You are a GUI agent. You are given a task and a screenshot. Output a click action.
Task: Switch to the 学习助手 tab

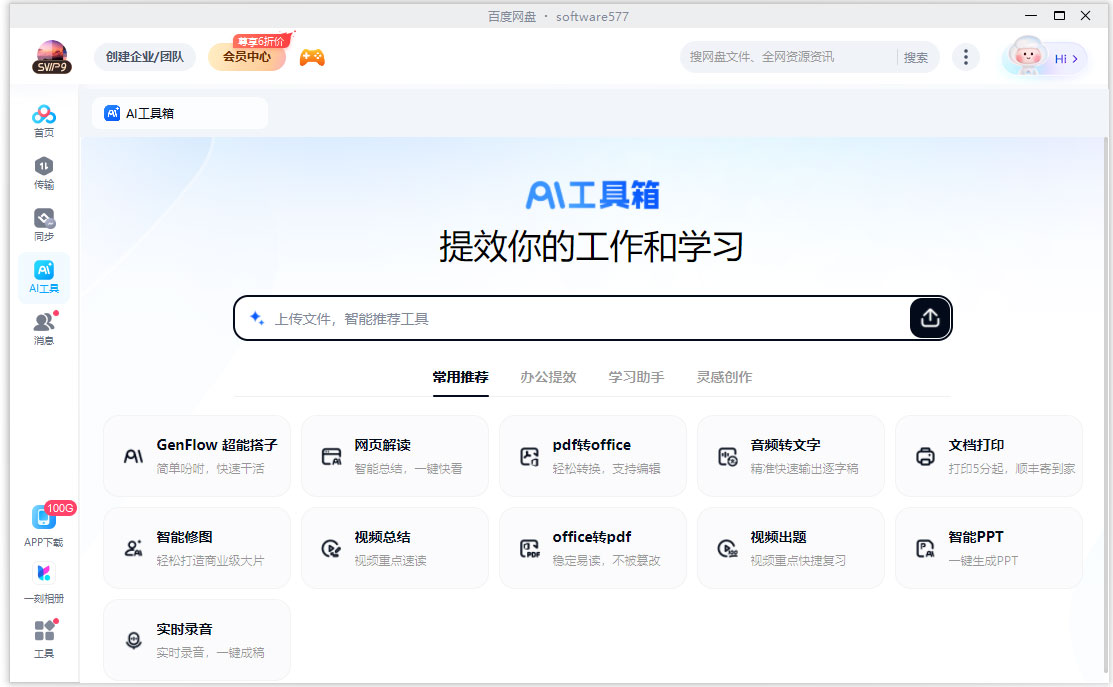636,378
